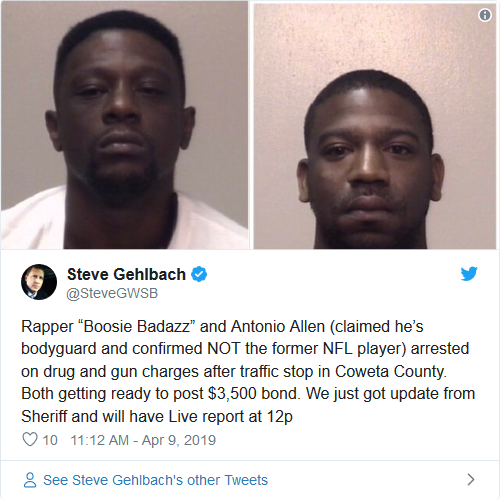Expand the chevron arrow at the footer

tap(471, 479)
